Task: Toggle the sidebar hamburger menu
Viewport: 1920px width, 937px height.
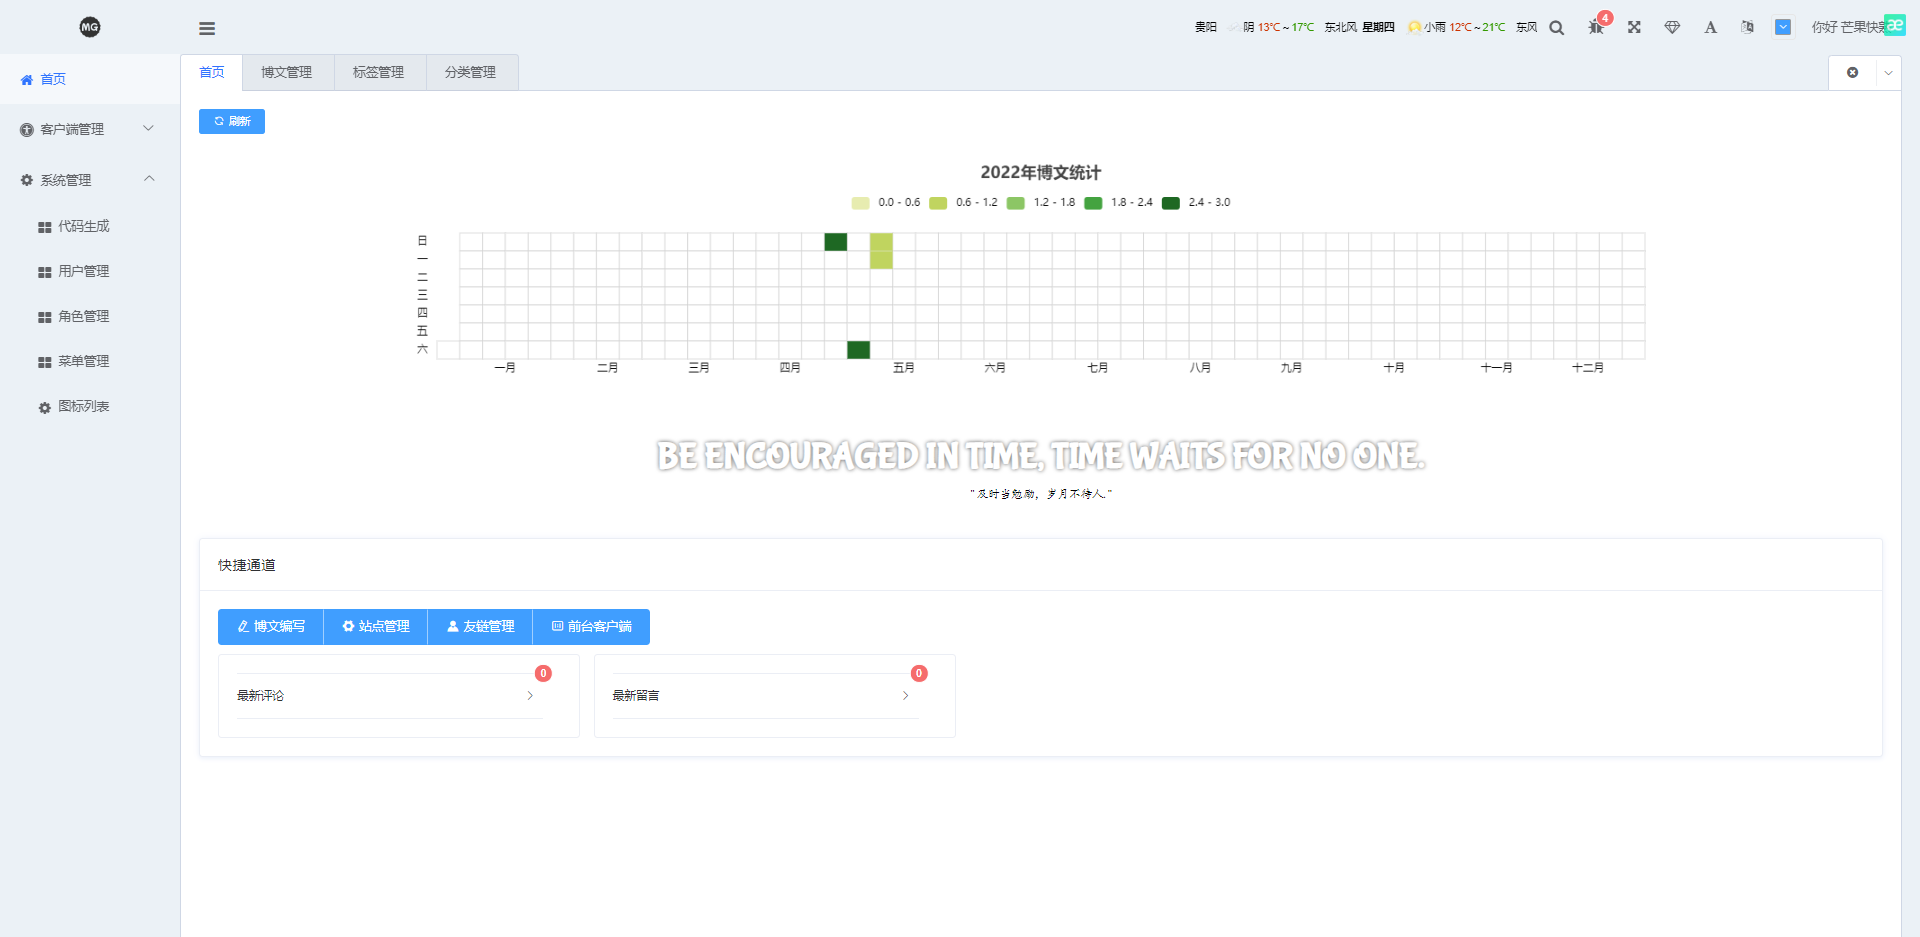Action: pos(207,28)
